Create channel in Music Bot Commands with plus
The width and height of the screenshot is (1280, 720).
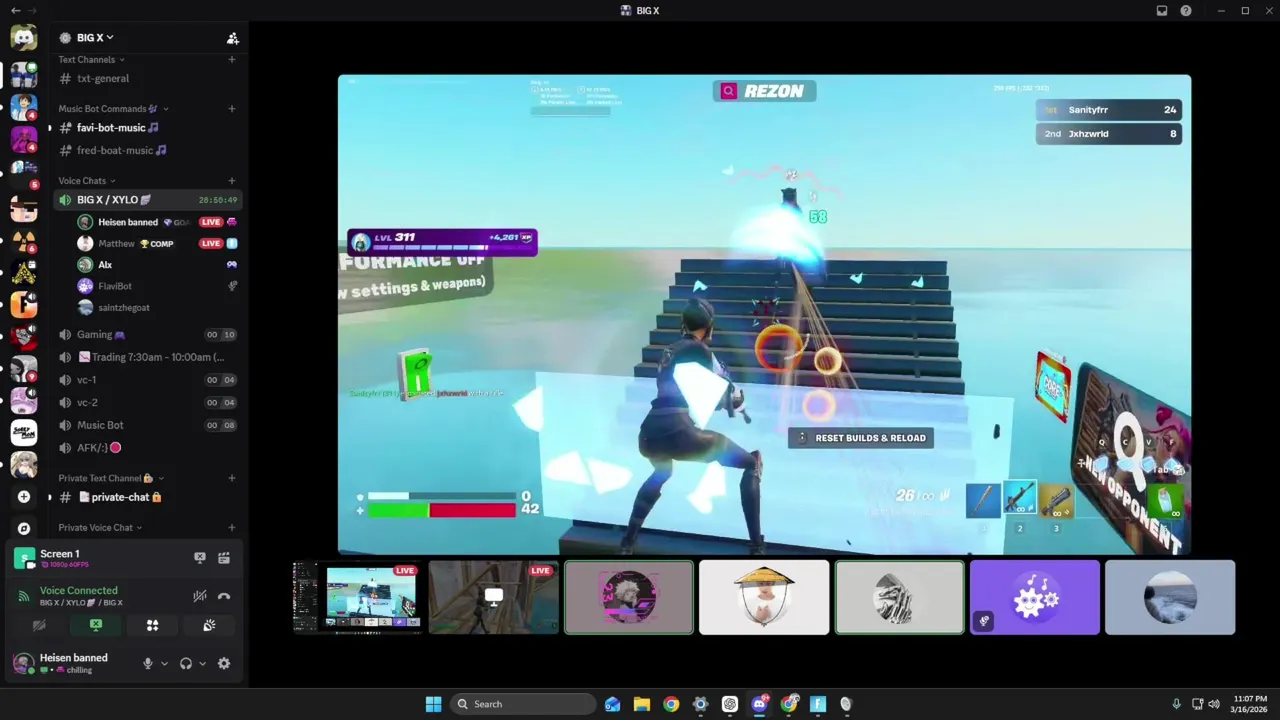[232, 109]
